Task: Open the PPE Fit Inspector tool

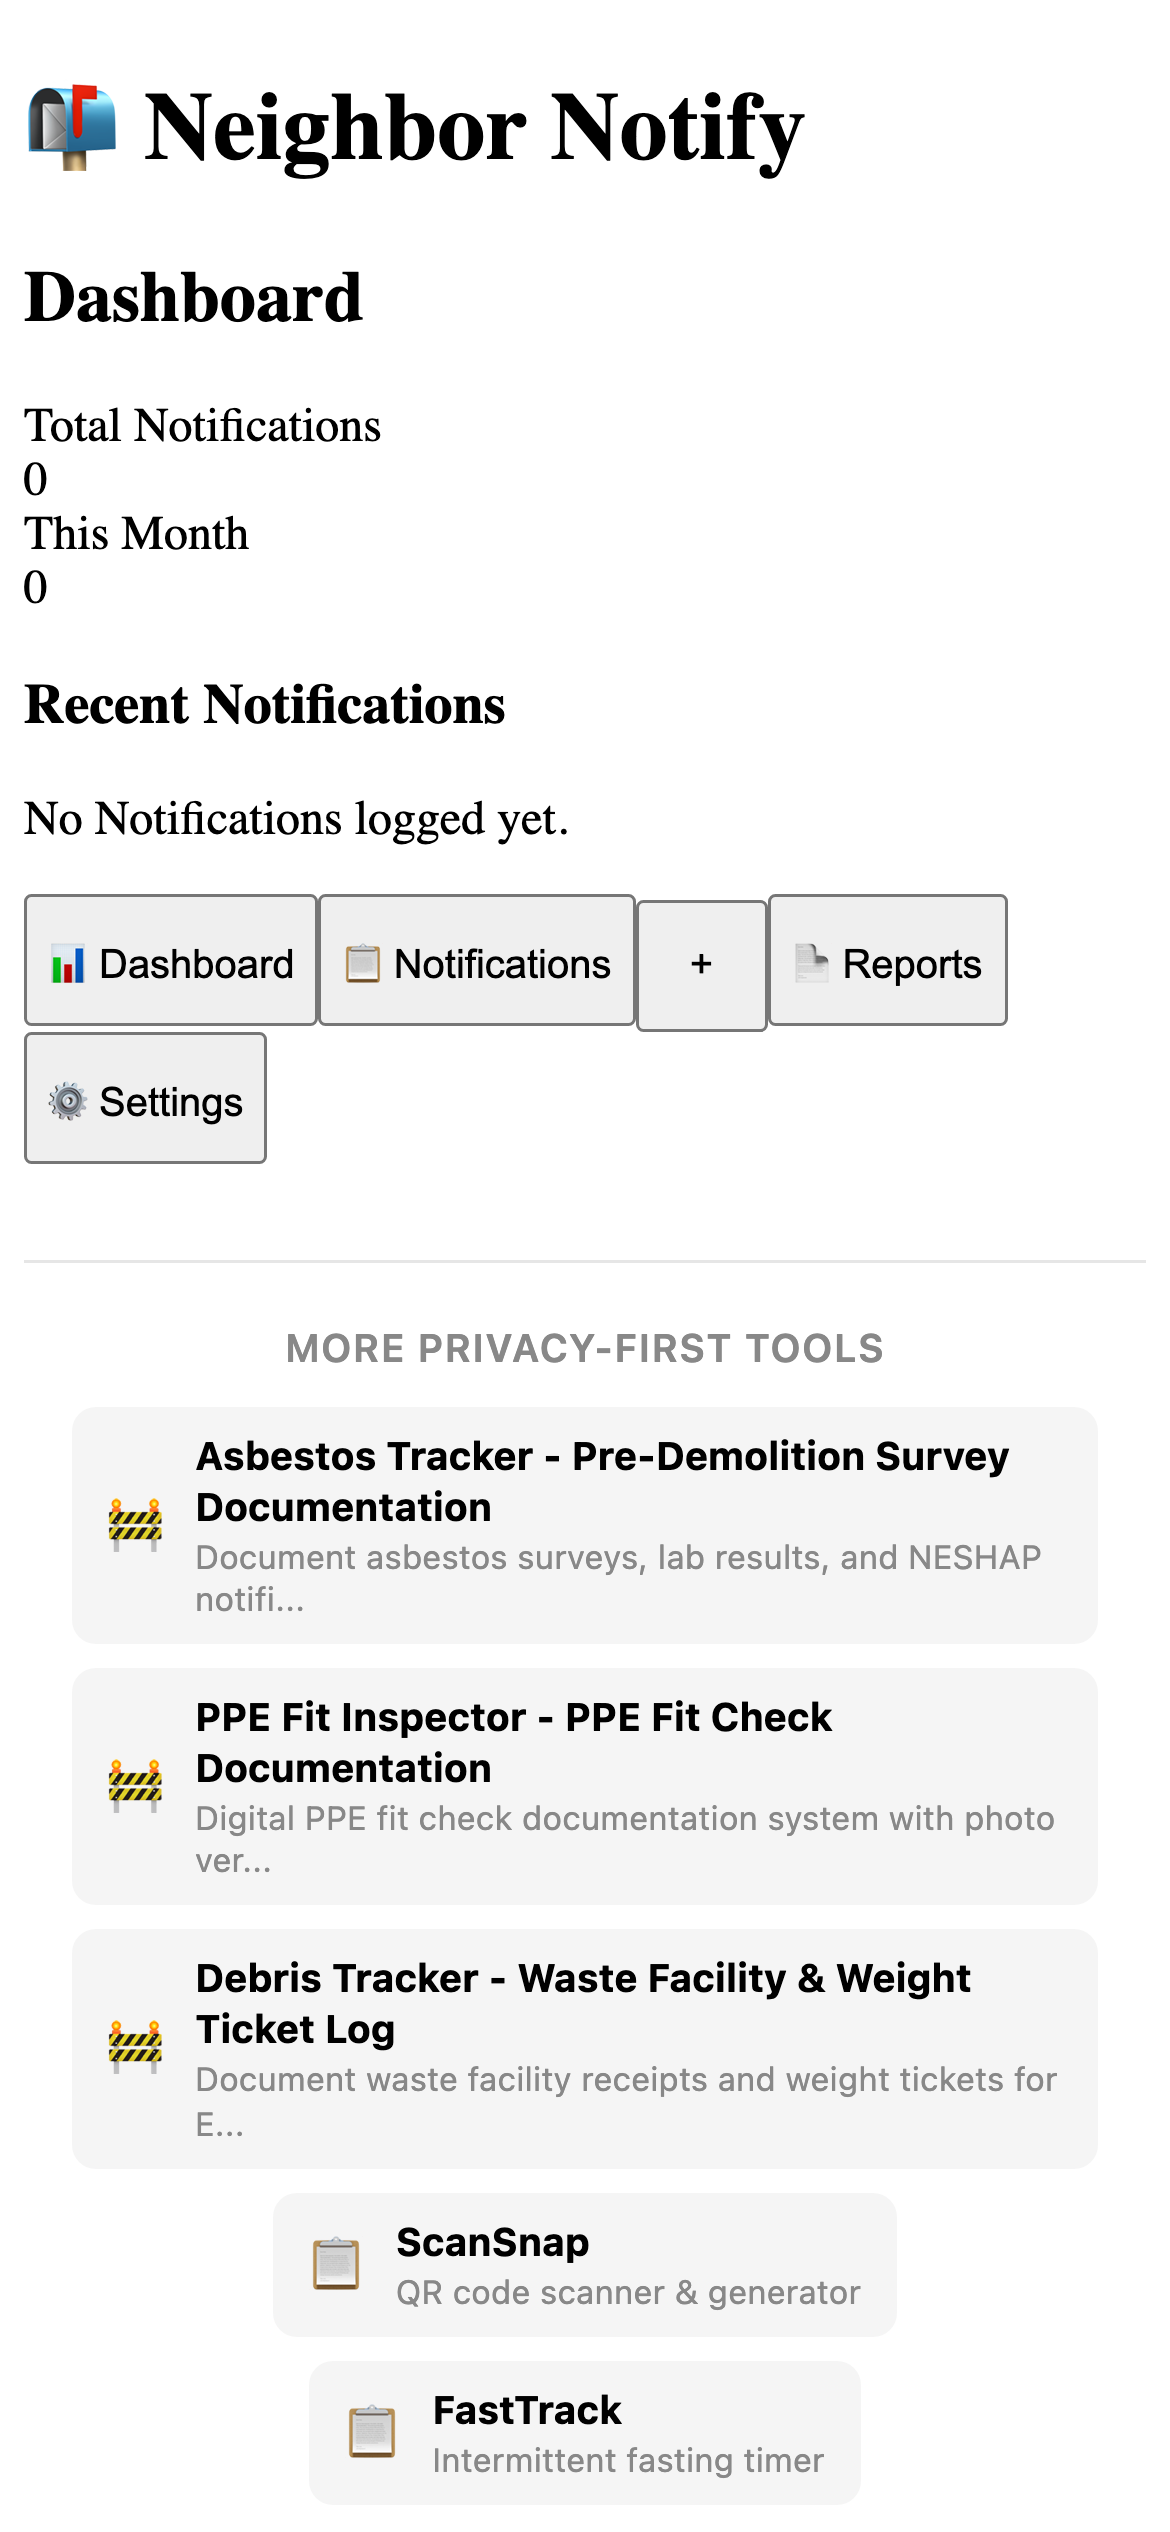Action: click(x=585, y=1785)
